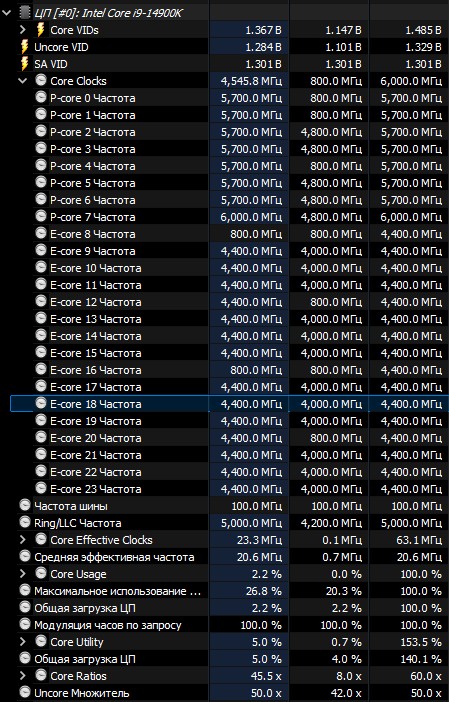Click the lightning icon beside SA VID
449x702 pixels.
tap(25, 64)
